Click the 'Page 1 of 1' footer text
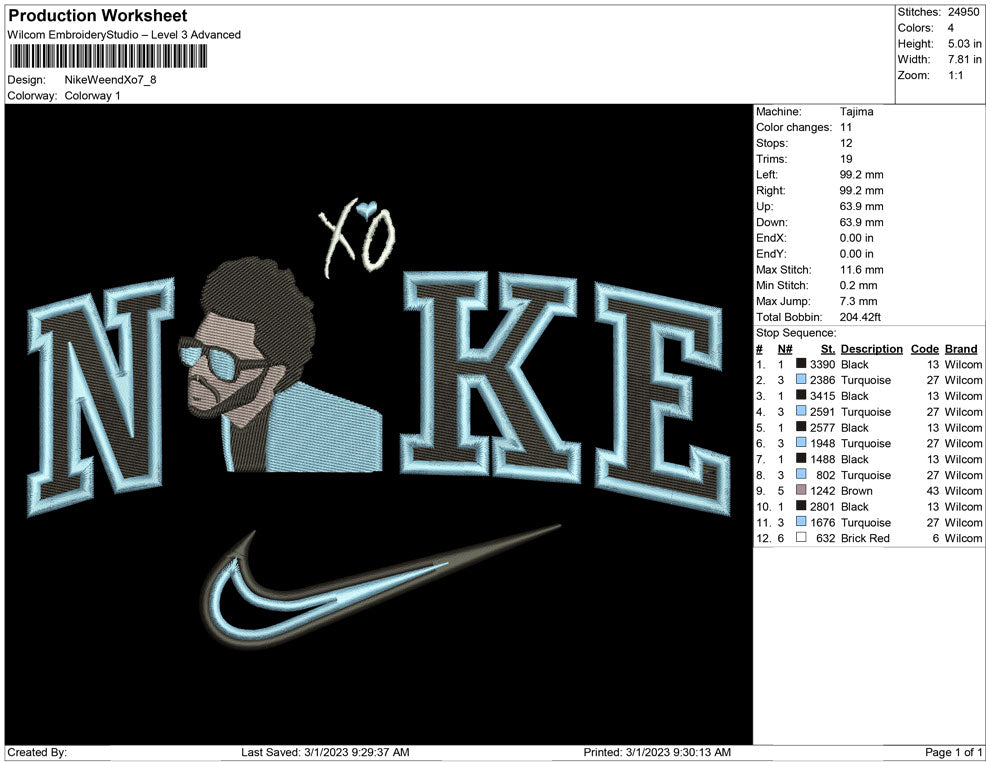This screenshot has width=990, height=762. tap(953, 752)
